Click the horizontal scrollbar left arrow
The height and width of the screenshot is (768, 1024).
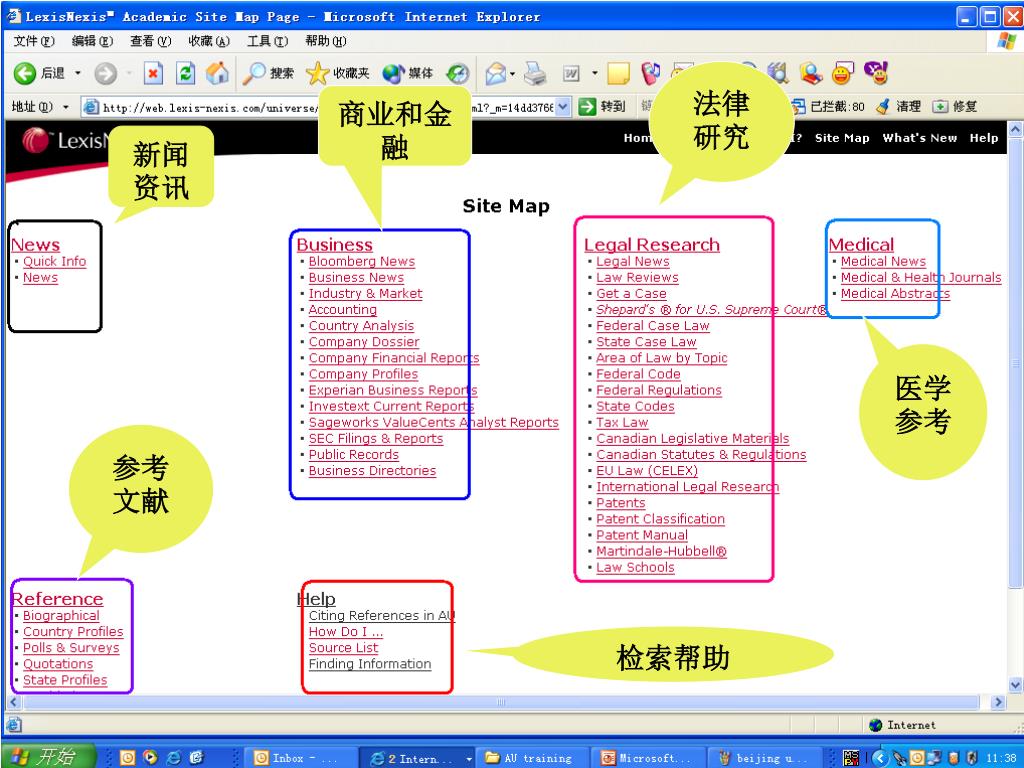(x=13, y=702)
